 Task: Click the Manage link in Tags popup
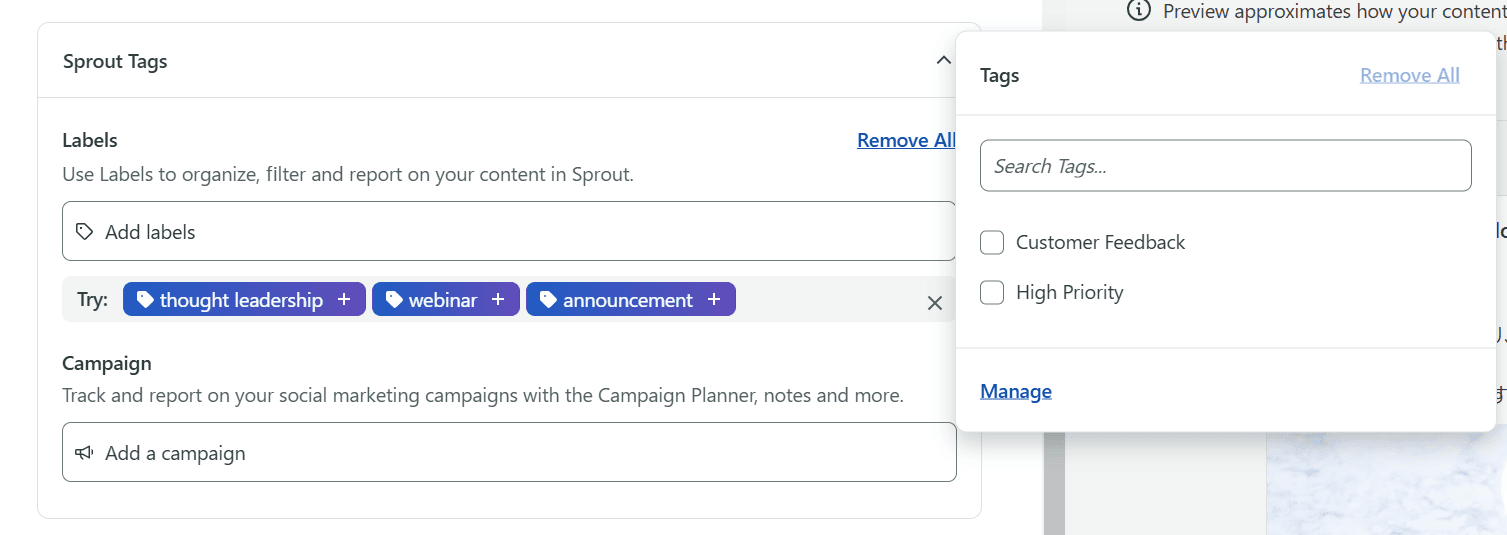[1016, 391]
